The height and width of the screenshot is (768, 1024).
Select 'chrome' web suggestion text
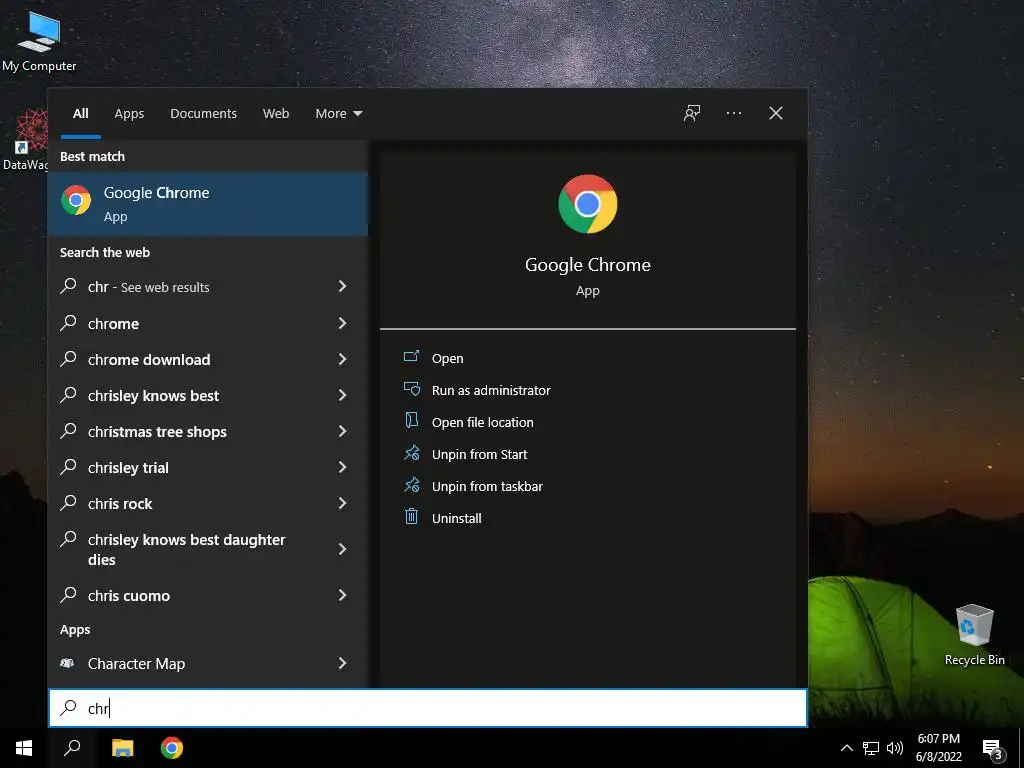113,323
